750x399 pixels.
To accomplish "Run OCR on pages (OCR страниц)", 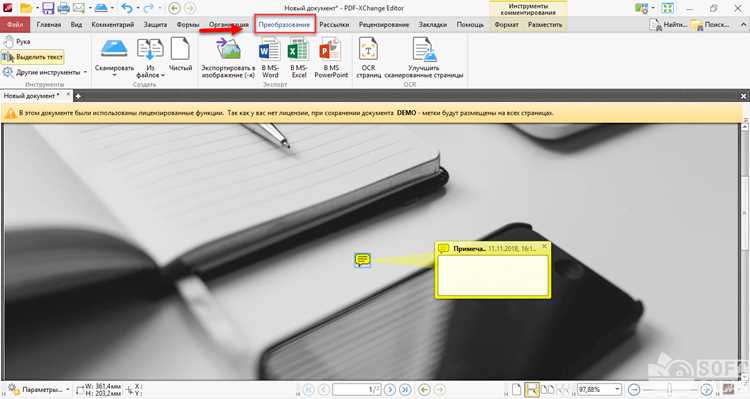I will (x=368, y=58).
